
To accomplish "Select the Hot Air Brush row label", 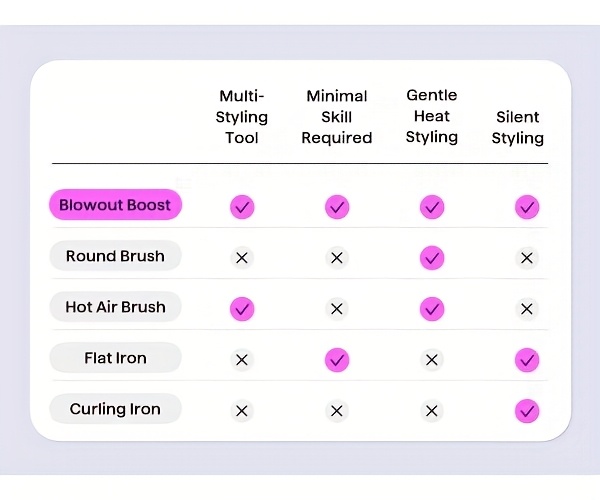I will [x=115, y=307].
